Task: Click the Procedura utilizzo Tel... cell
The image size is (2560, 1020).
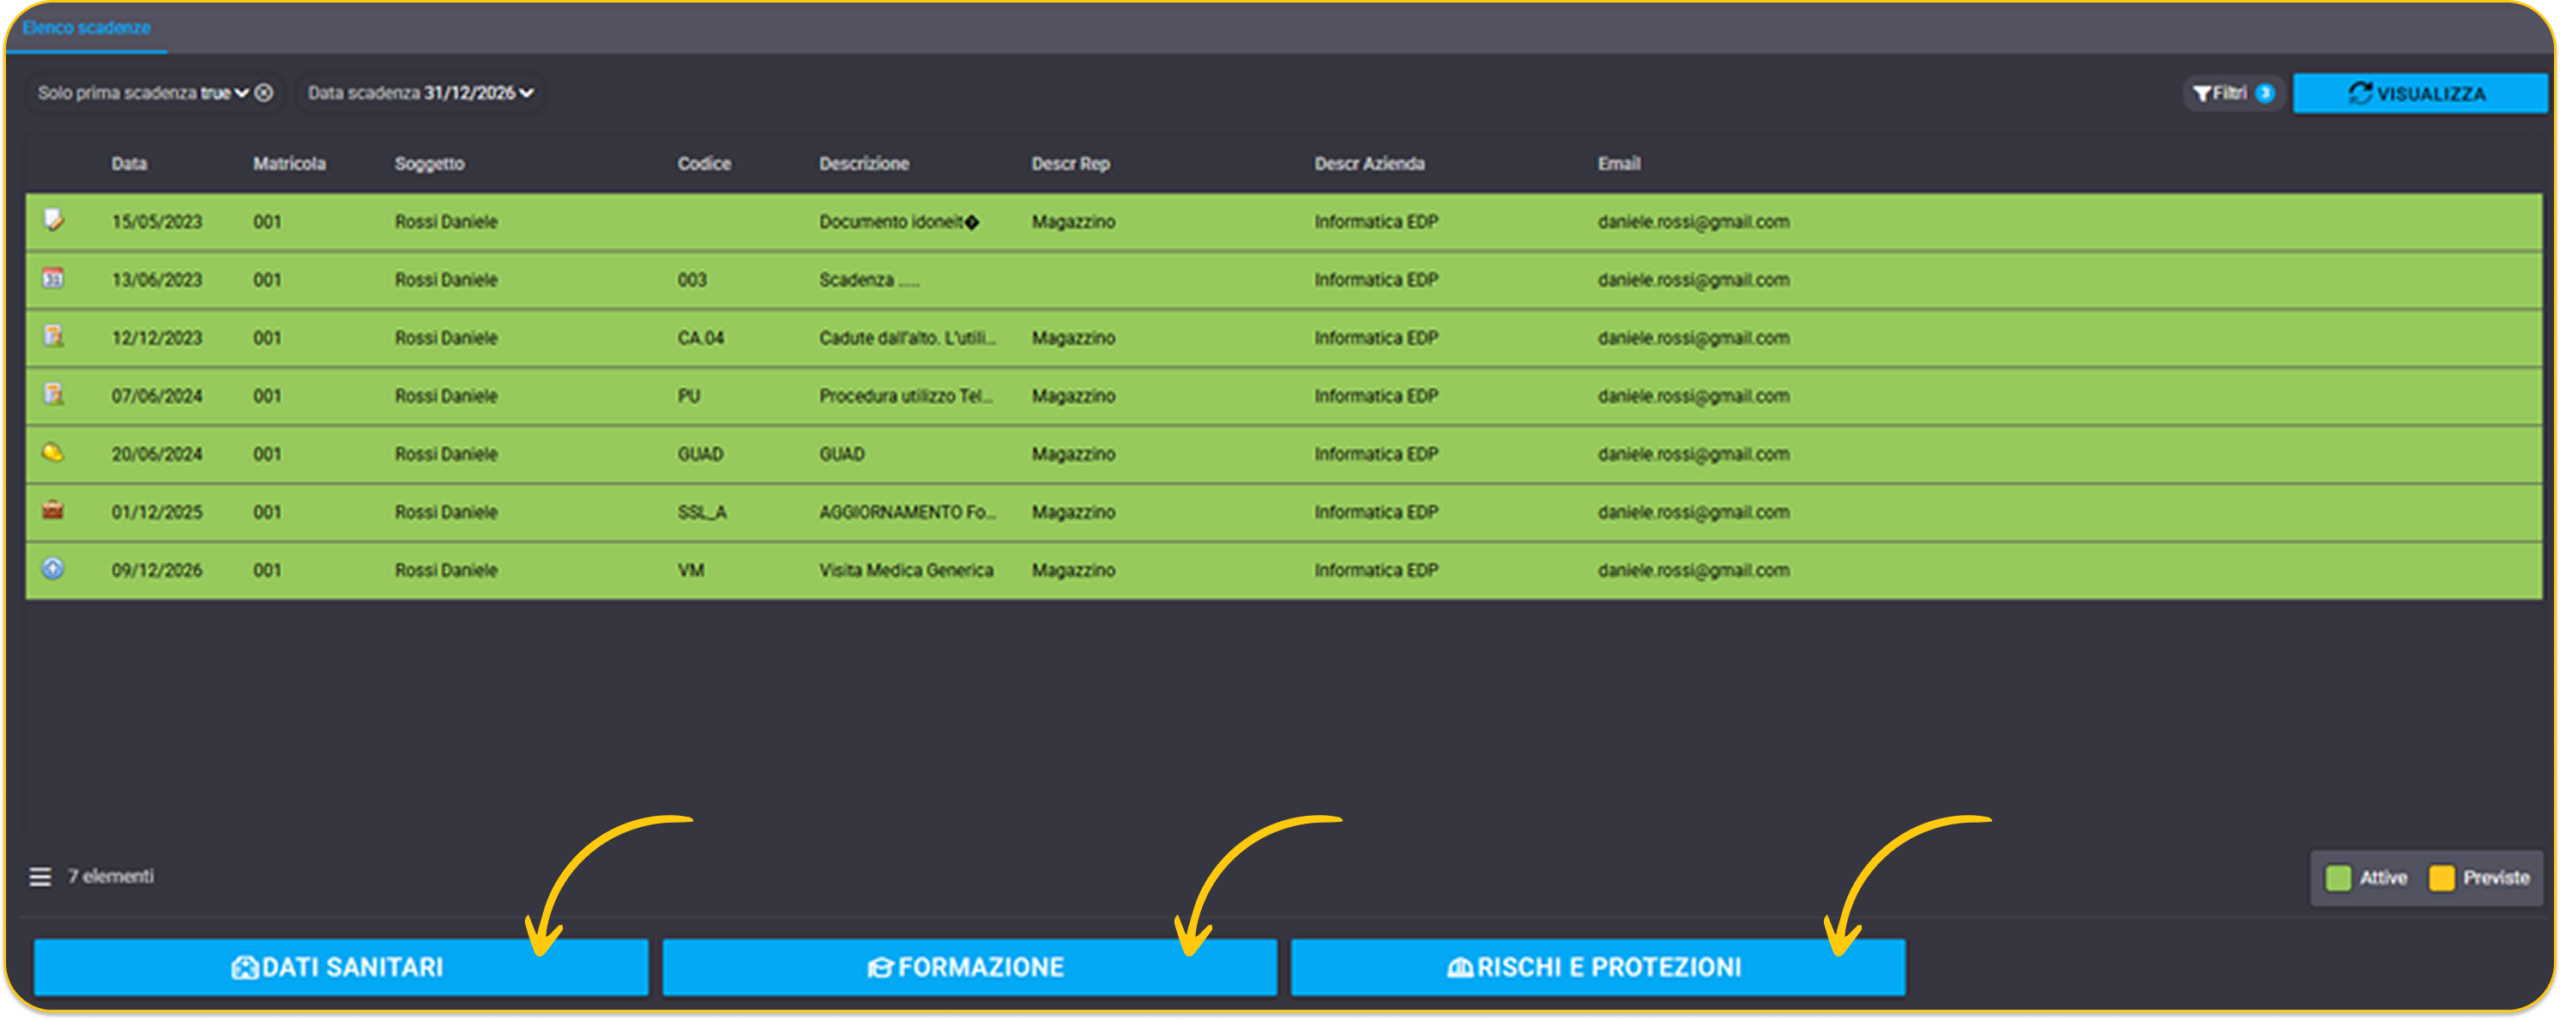Action: pos(906,396)
